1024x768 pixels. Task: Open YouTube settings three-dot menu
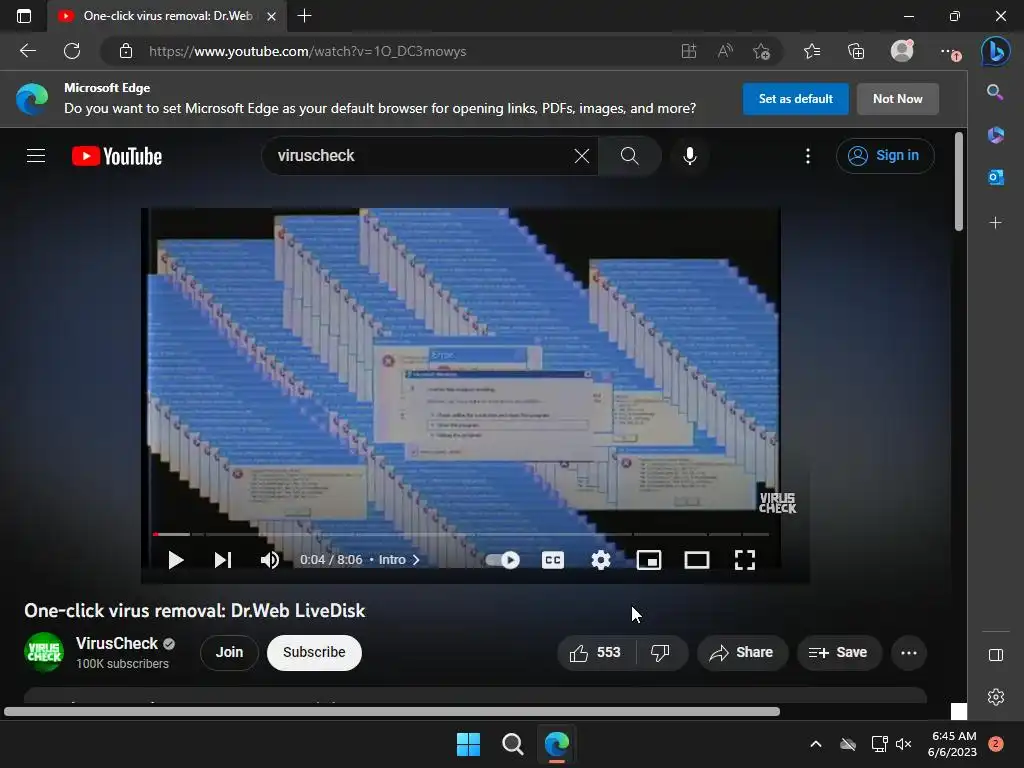pos(808,156)
